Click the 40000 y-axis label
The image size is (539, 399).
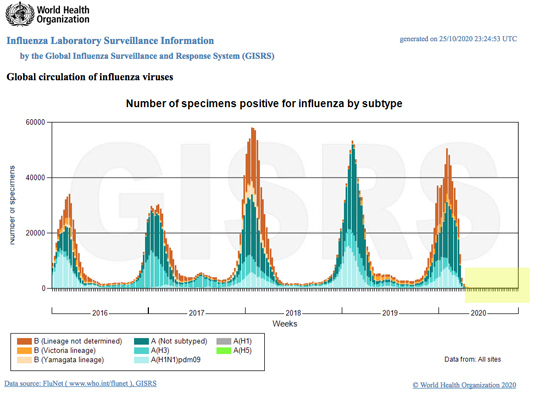35,178
